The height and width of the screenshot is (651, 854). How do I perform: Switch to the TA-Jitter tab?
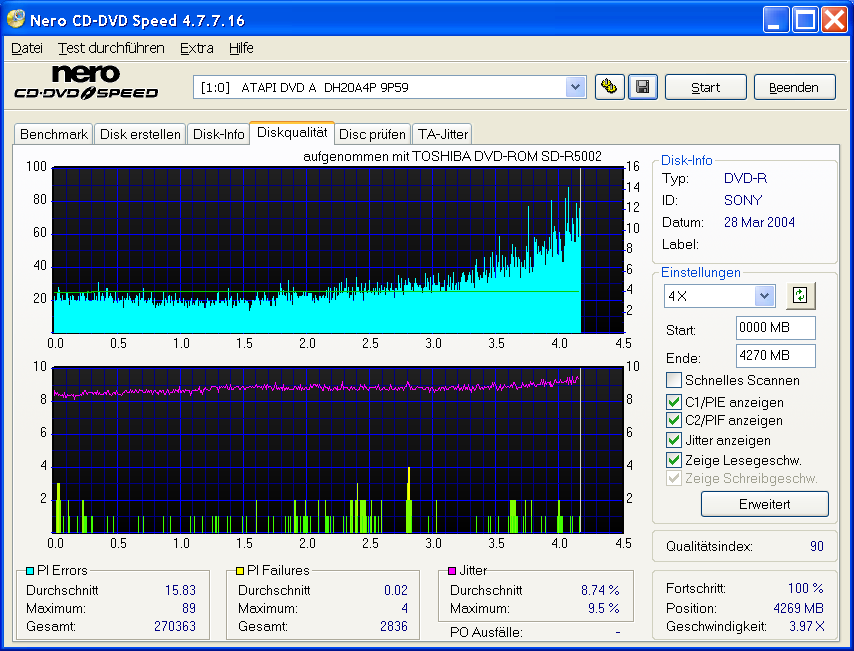(442, 134)
